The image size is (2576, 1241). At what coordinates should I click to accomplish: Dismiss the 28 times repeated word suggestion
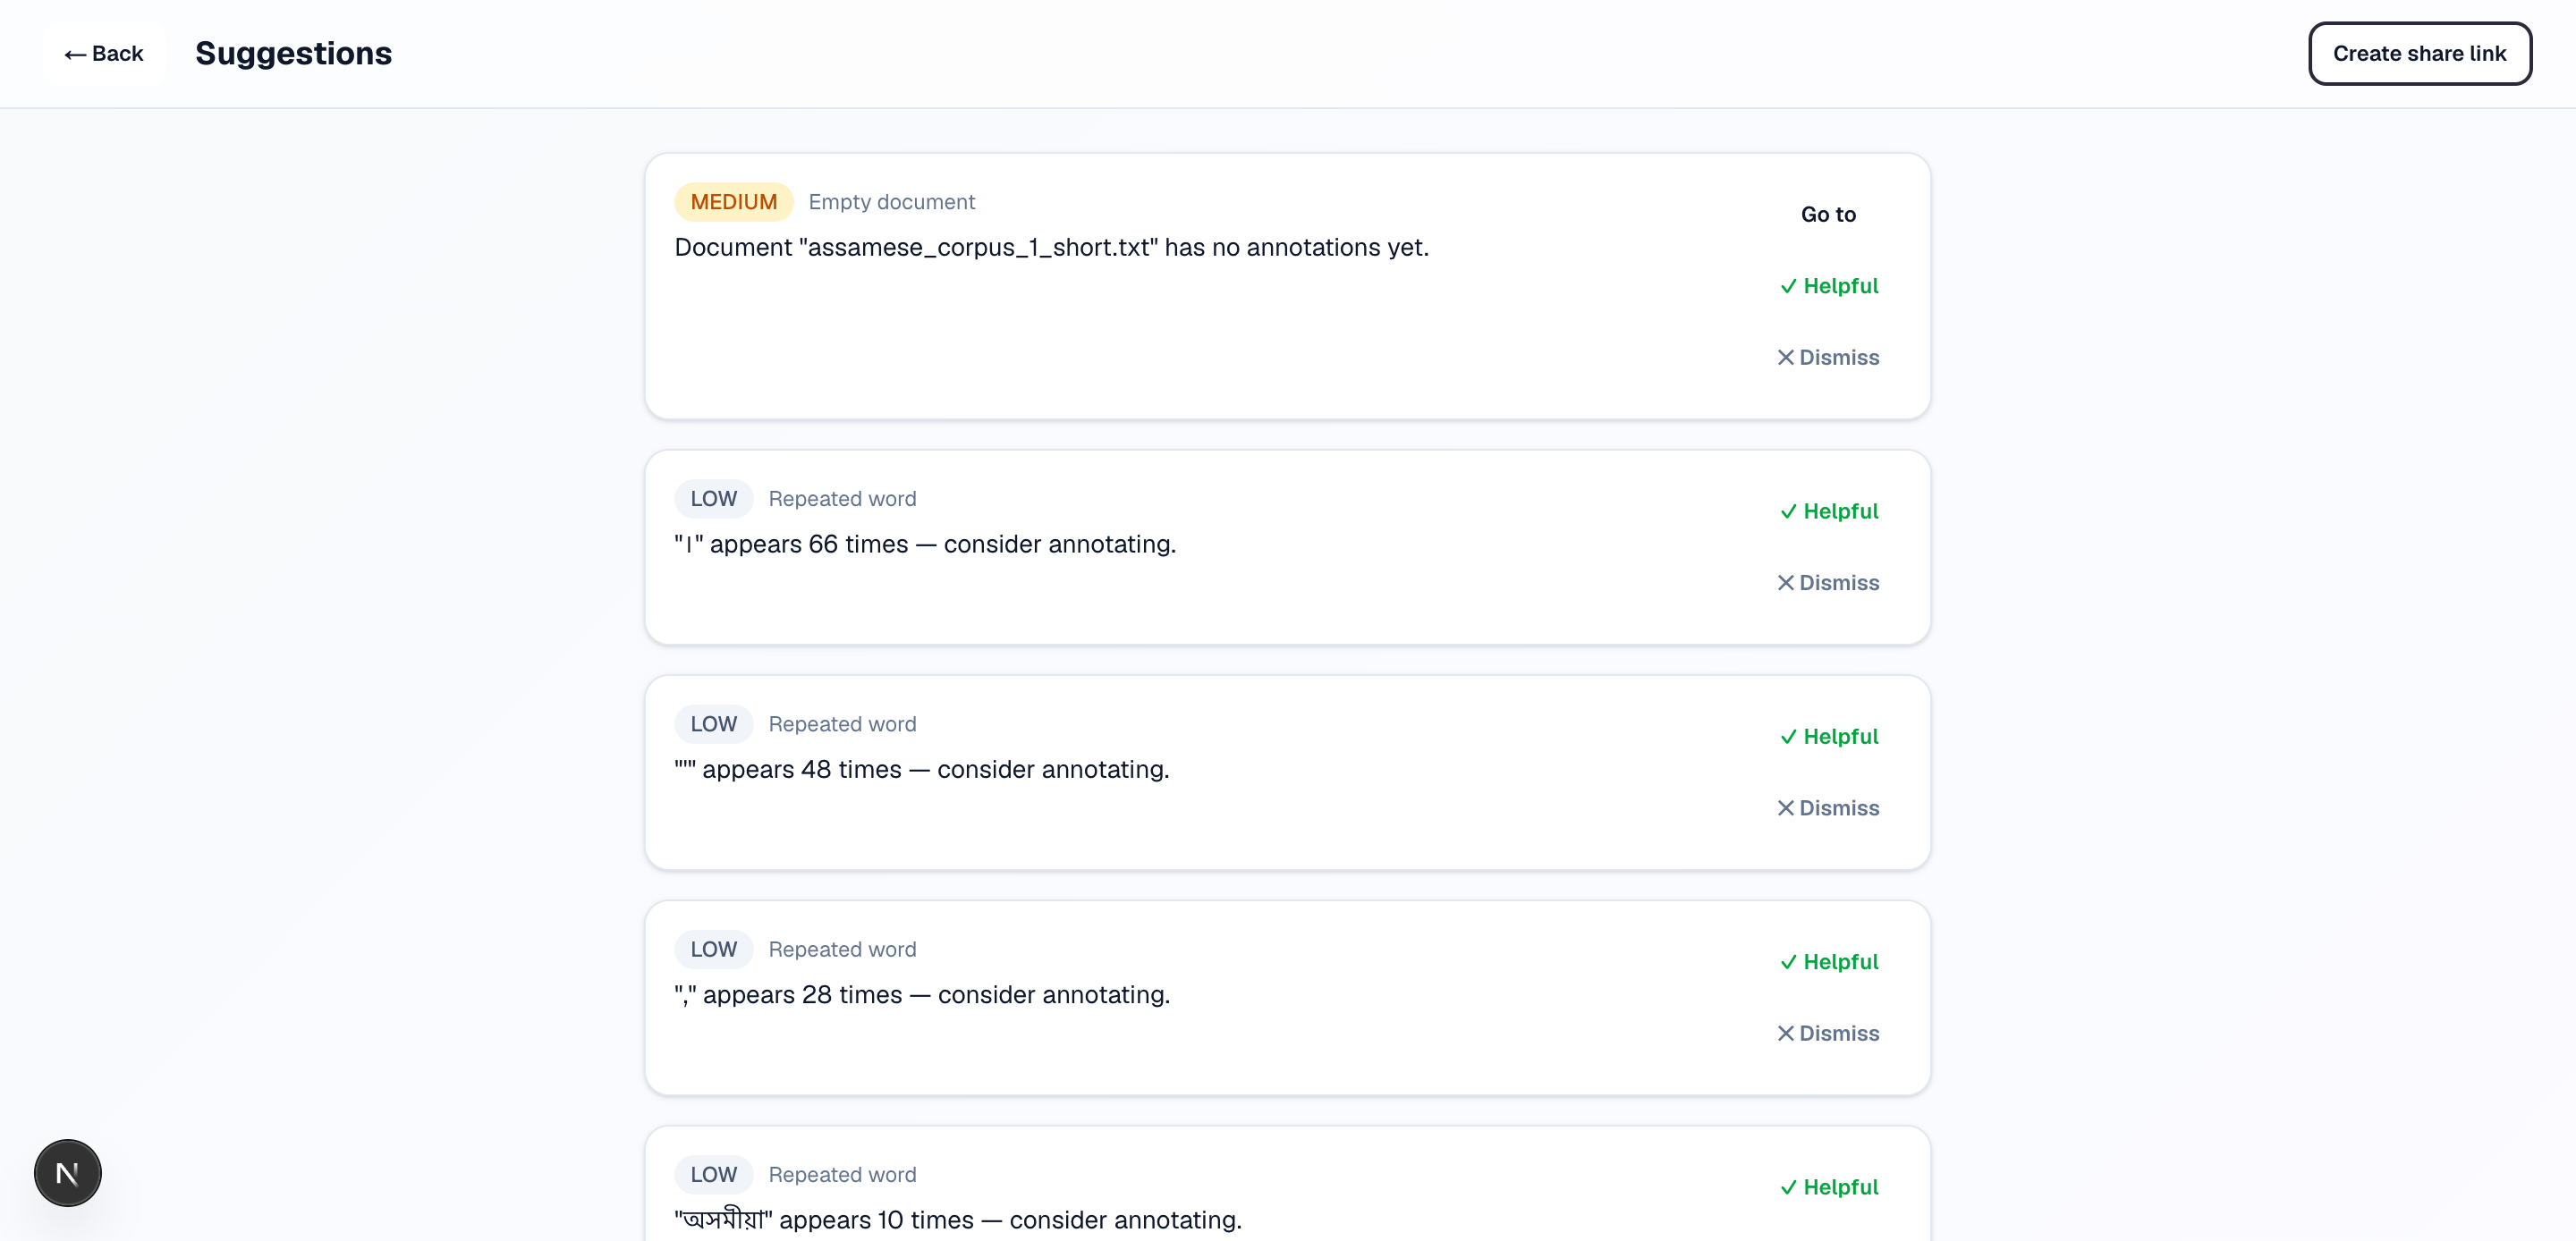pyautogui.click(x=1828, y=1032)
